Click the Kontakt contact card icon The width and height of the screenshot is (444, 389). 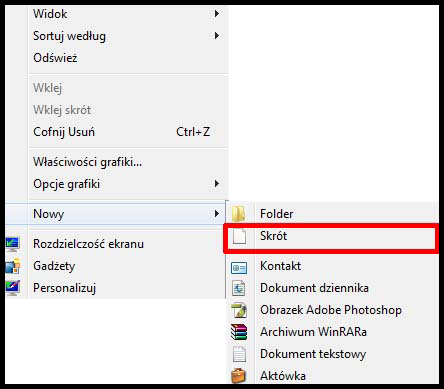click(x=239, y=267)
